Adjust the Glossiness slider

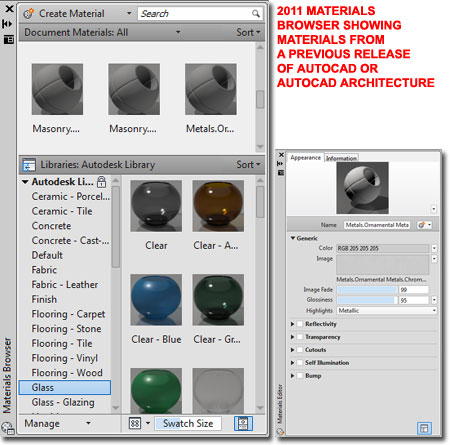(367, 300)
